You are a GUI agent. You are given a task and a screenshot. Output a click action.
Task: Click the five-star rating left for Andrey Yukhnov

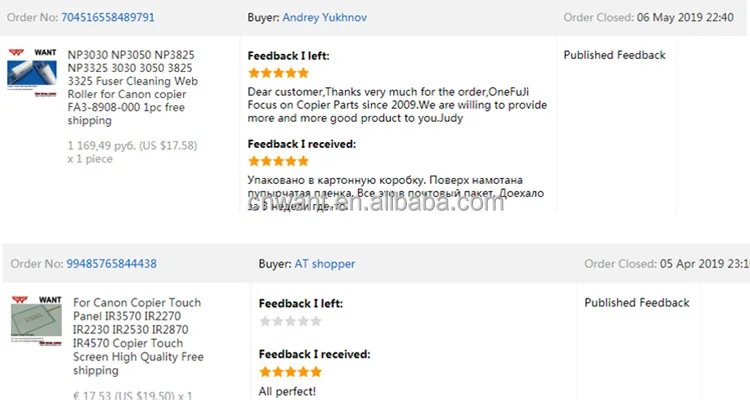coord(278,73)
